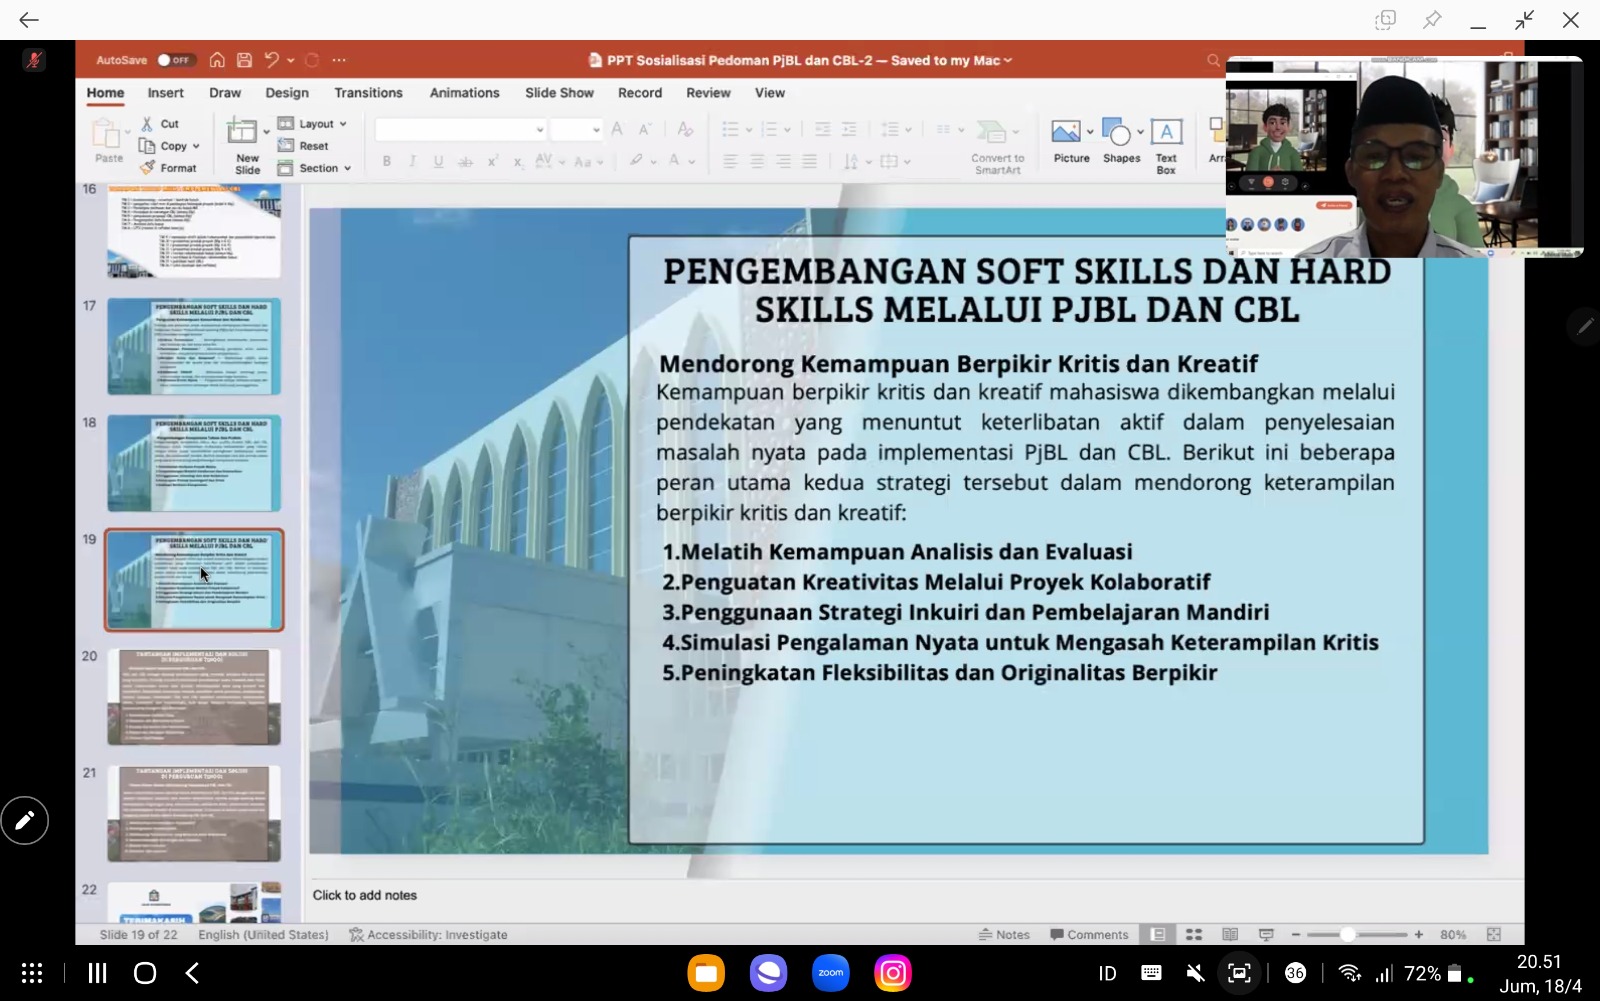Open the font size combo box
1600x1001 pixels.
[x=576, y=130]
